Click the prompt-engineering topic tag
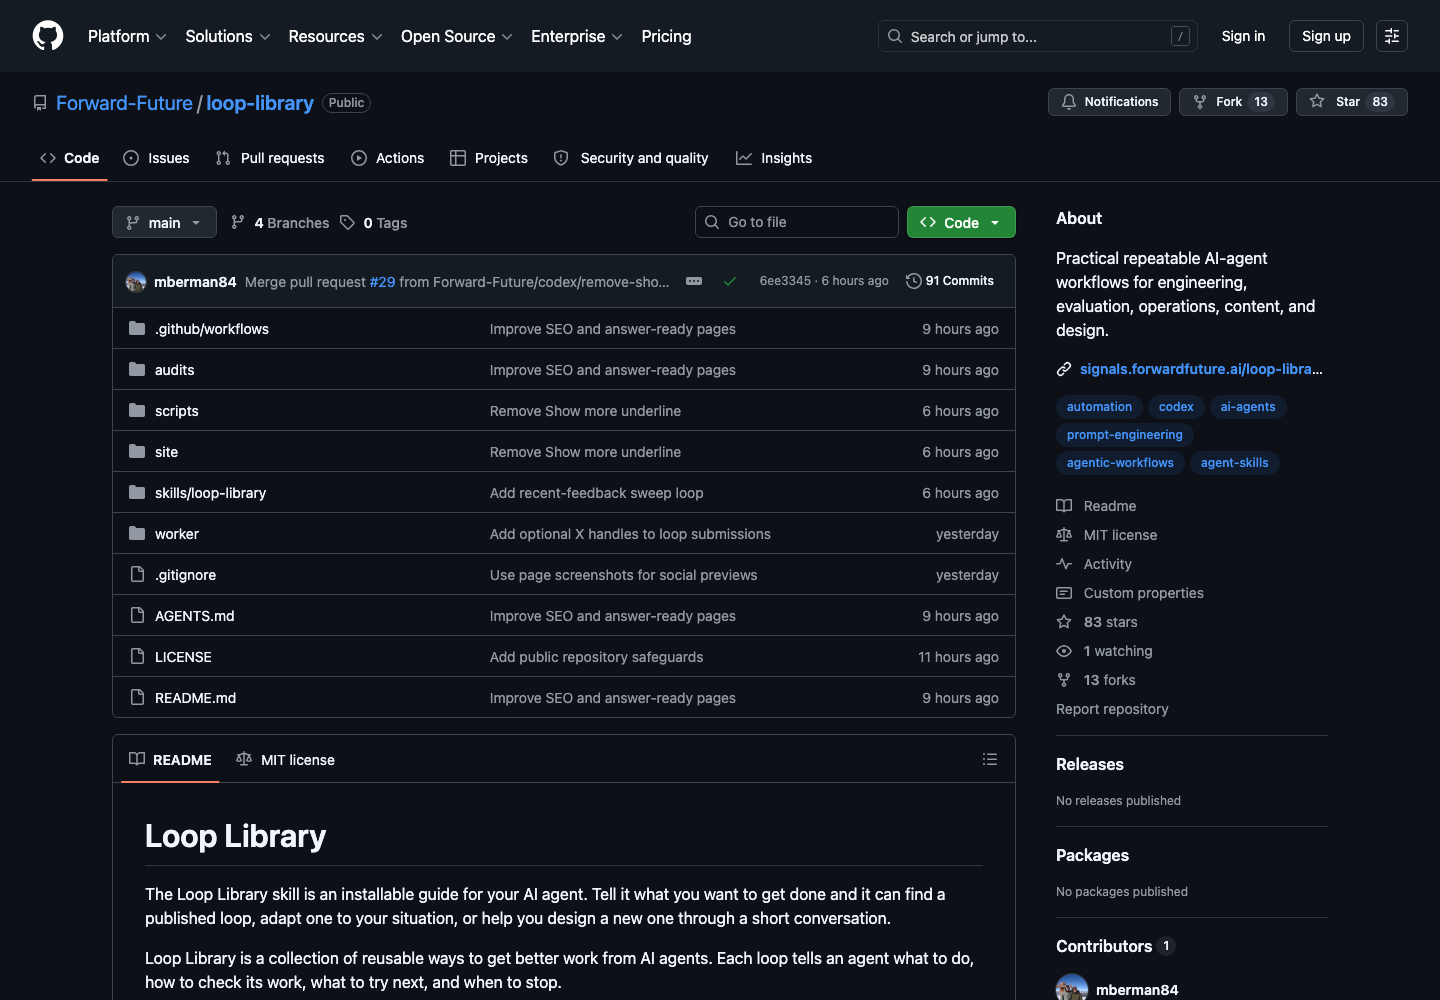1440x1000 pixels. click(1124, 435)
